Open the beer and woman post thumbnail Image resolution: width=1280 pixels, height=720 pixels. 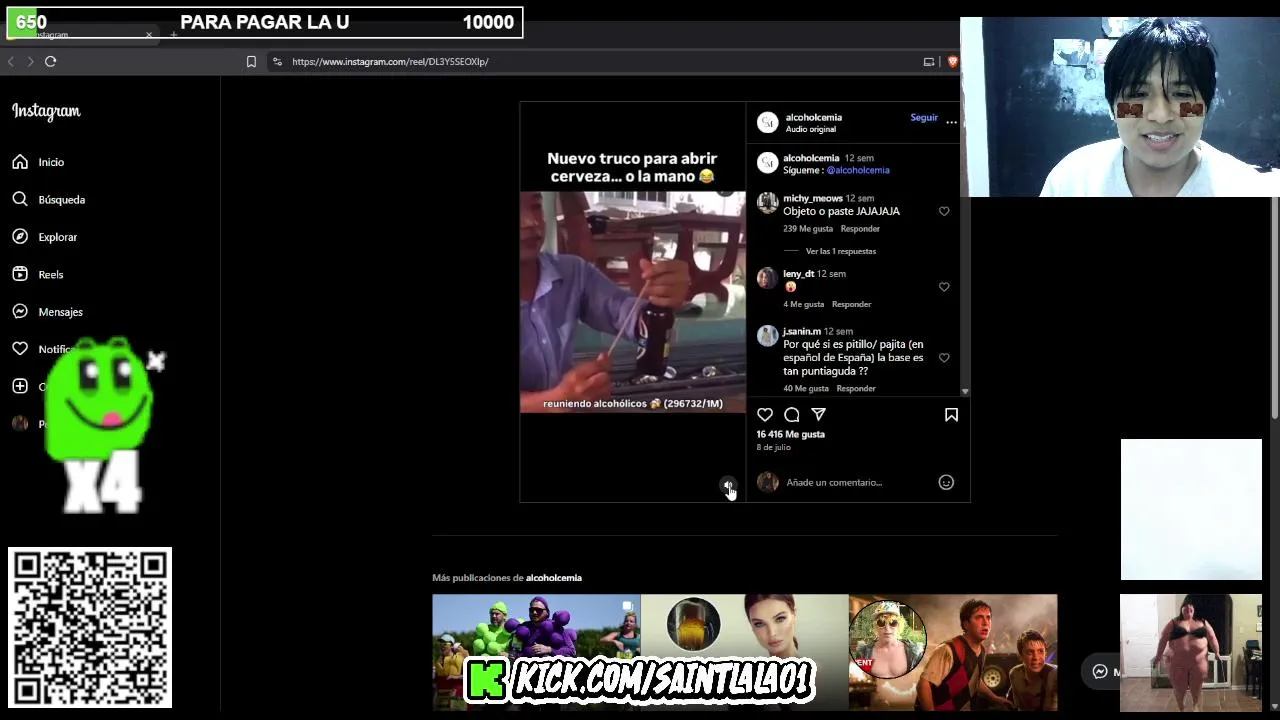pos(745,652)
